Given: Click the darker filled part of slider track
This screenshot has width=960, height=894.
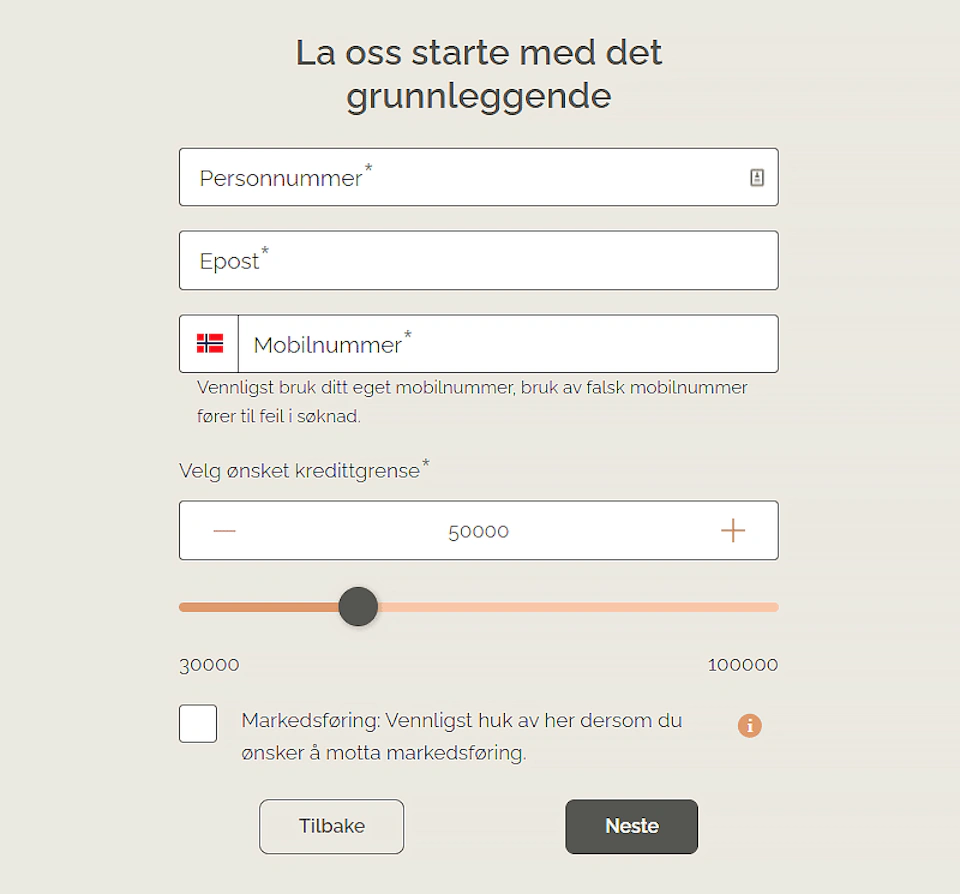Looking at the screenshot, I should [x=258, y=607].
